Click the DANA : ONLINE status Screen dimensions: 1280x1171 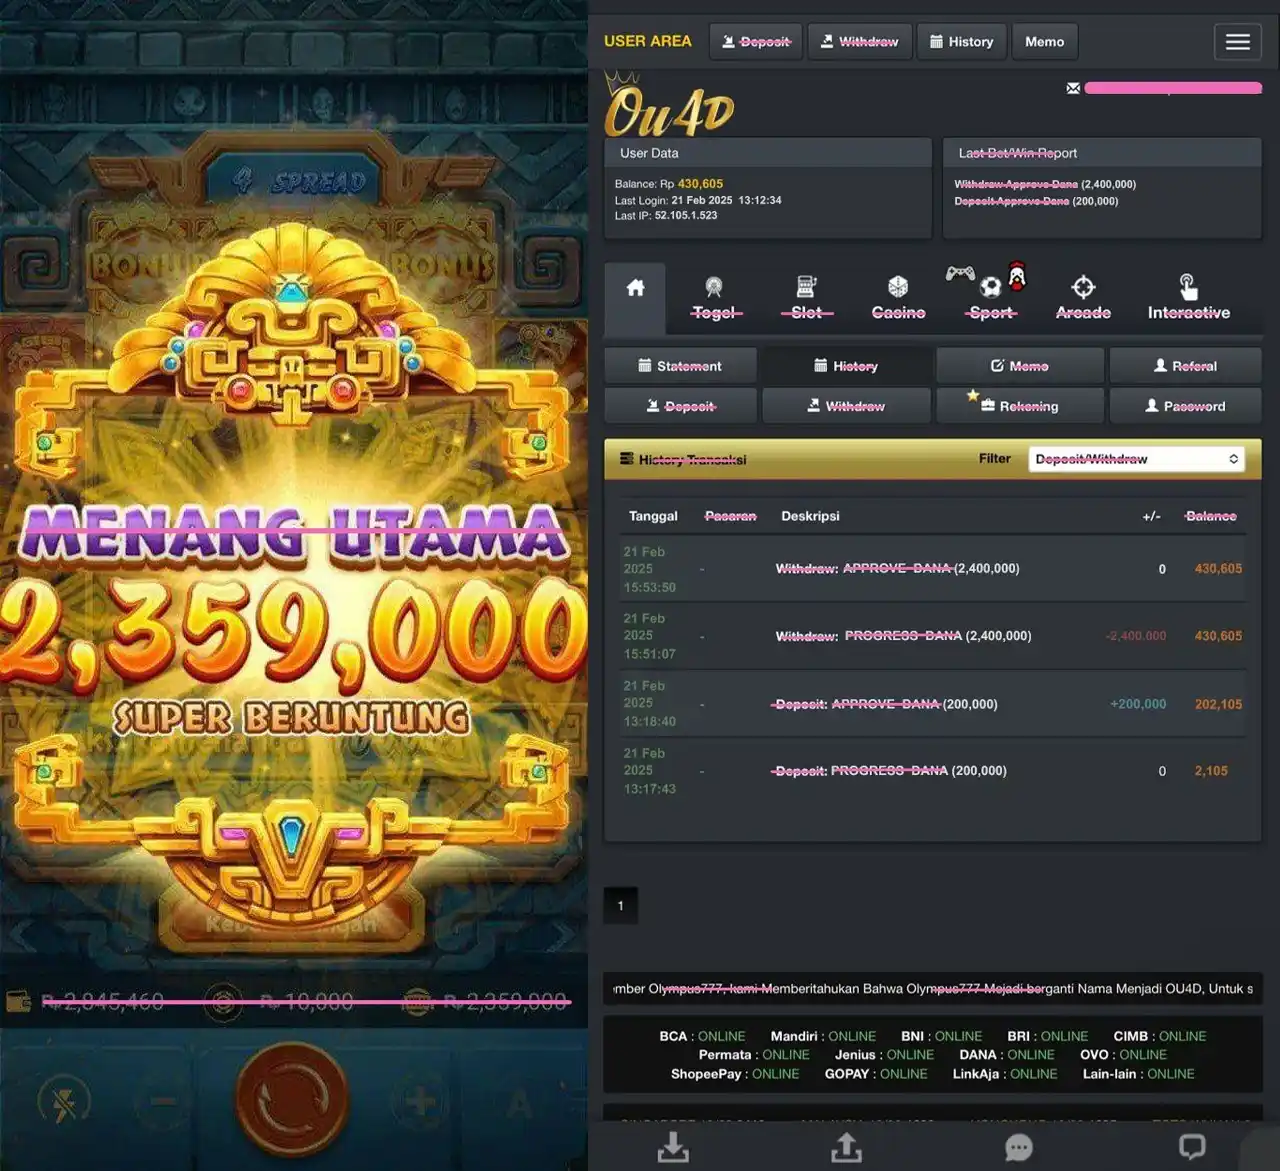(x=1007, y=1054)
